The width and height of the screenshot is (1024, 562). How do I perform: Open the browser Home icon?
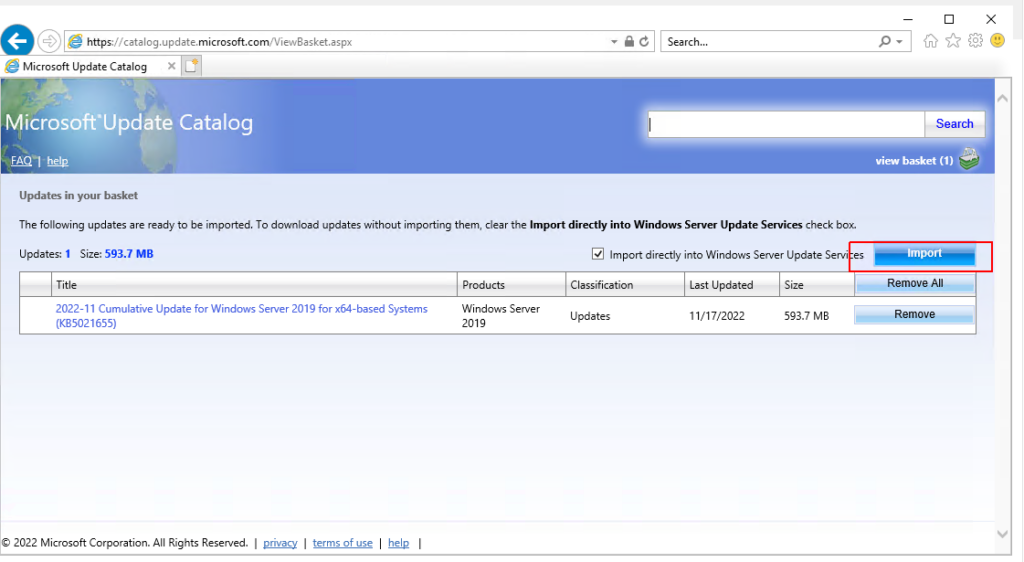(x=931, y=41)
